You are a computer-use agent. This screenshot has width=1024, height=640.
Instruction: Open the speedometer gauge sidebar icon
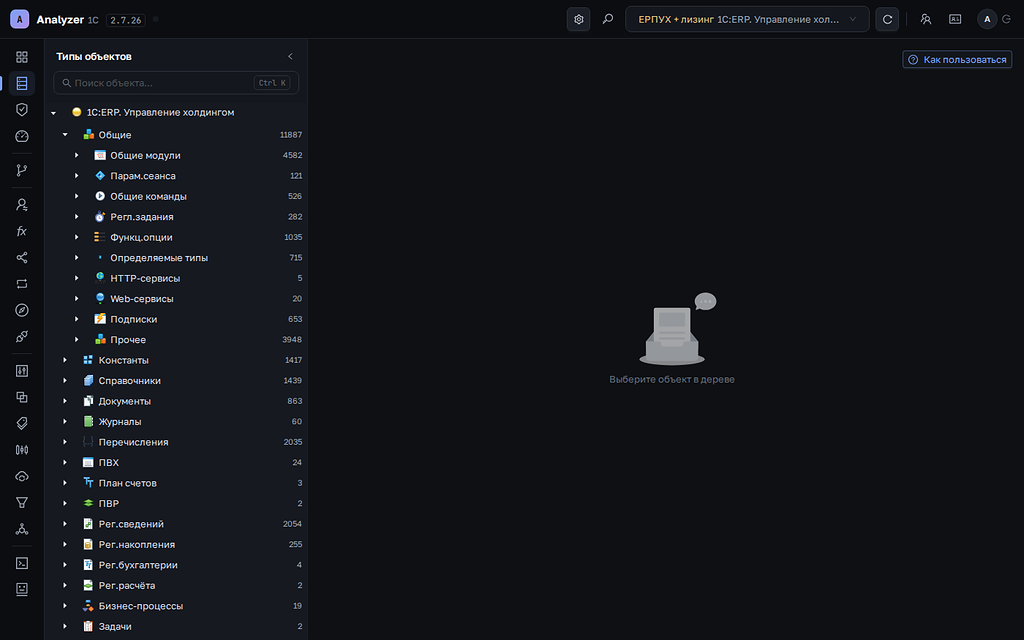tap(22, 136)
